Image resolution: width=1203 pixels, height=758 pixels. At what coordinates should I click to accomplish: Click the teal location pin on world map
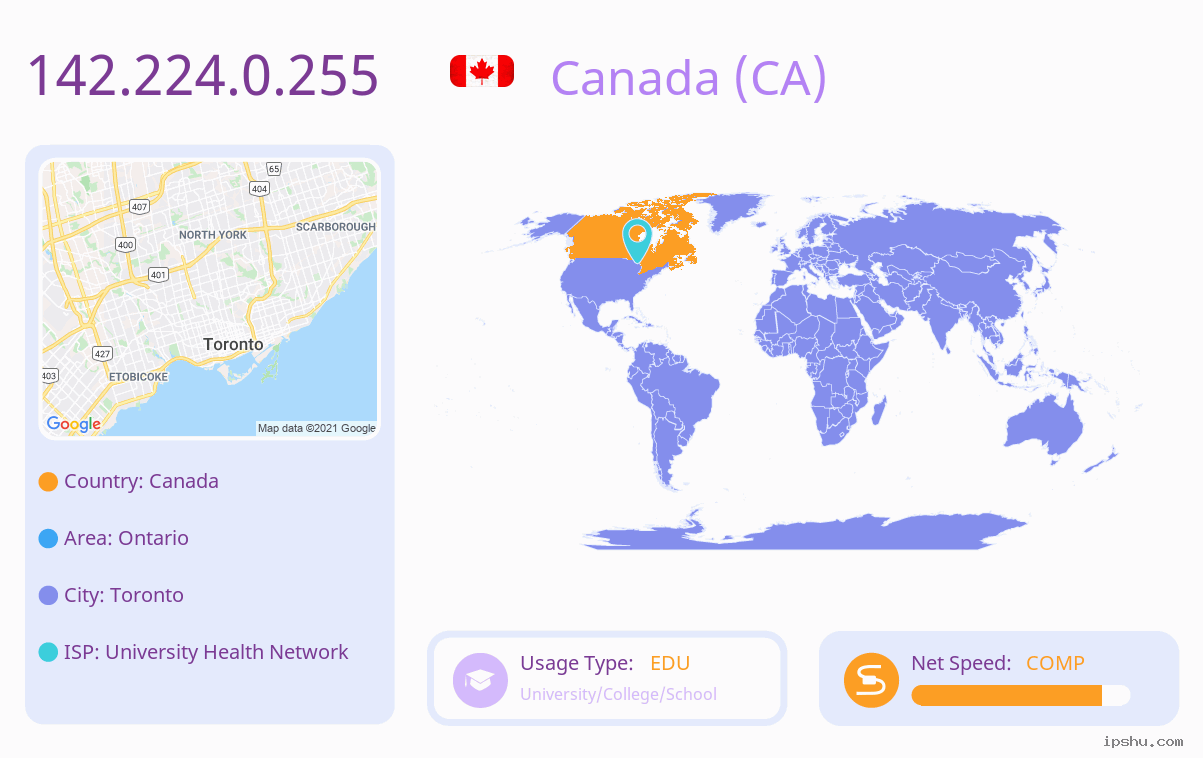tap(637, 241)
